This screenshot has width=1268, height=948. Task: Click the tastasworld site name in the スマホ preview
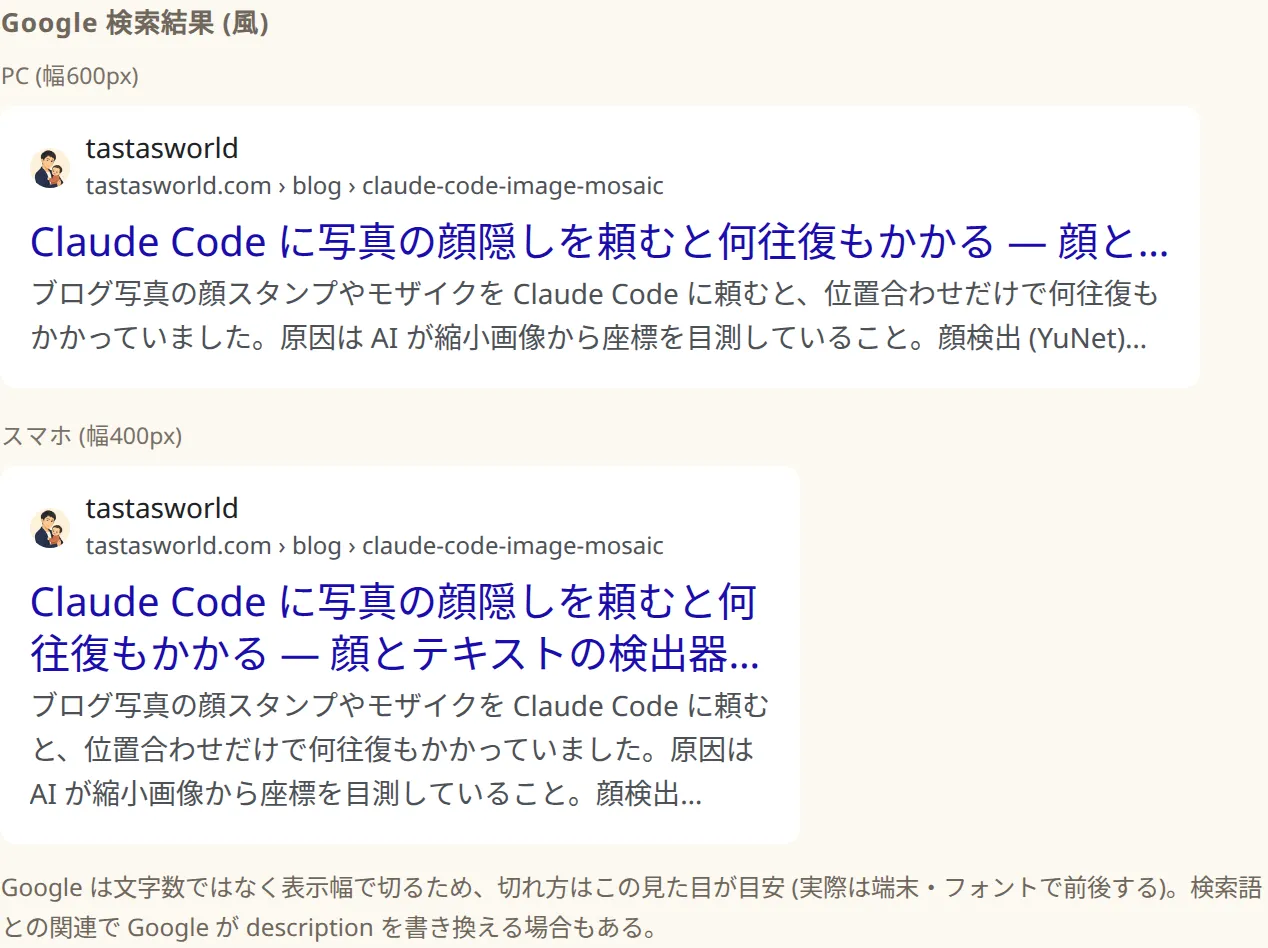(x=162, y=508)
